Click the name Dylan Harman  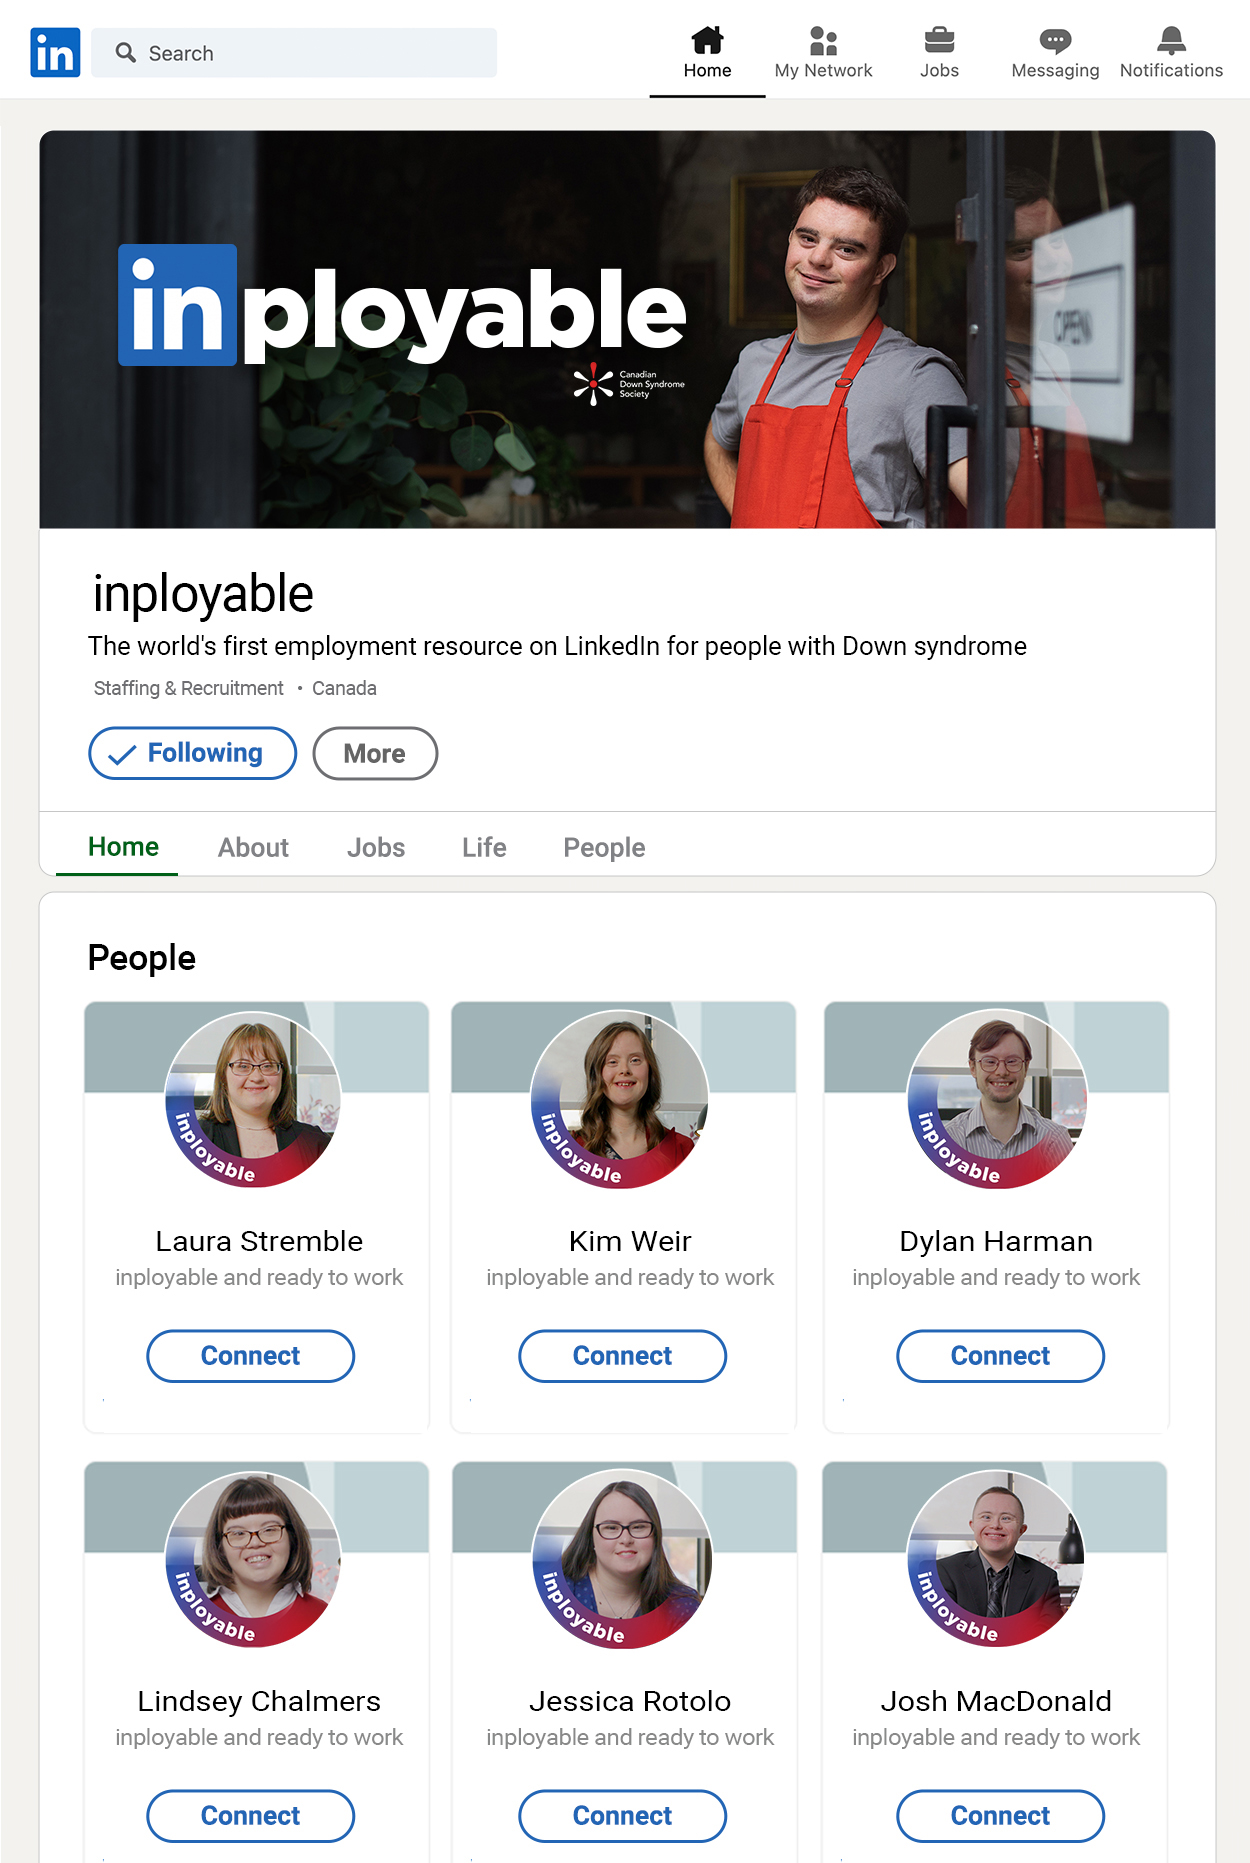pyautogui.click(x=996, y=1241)
